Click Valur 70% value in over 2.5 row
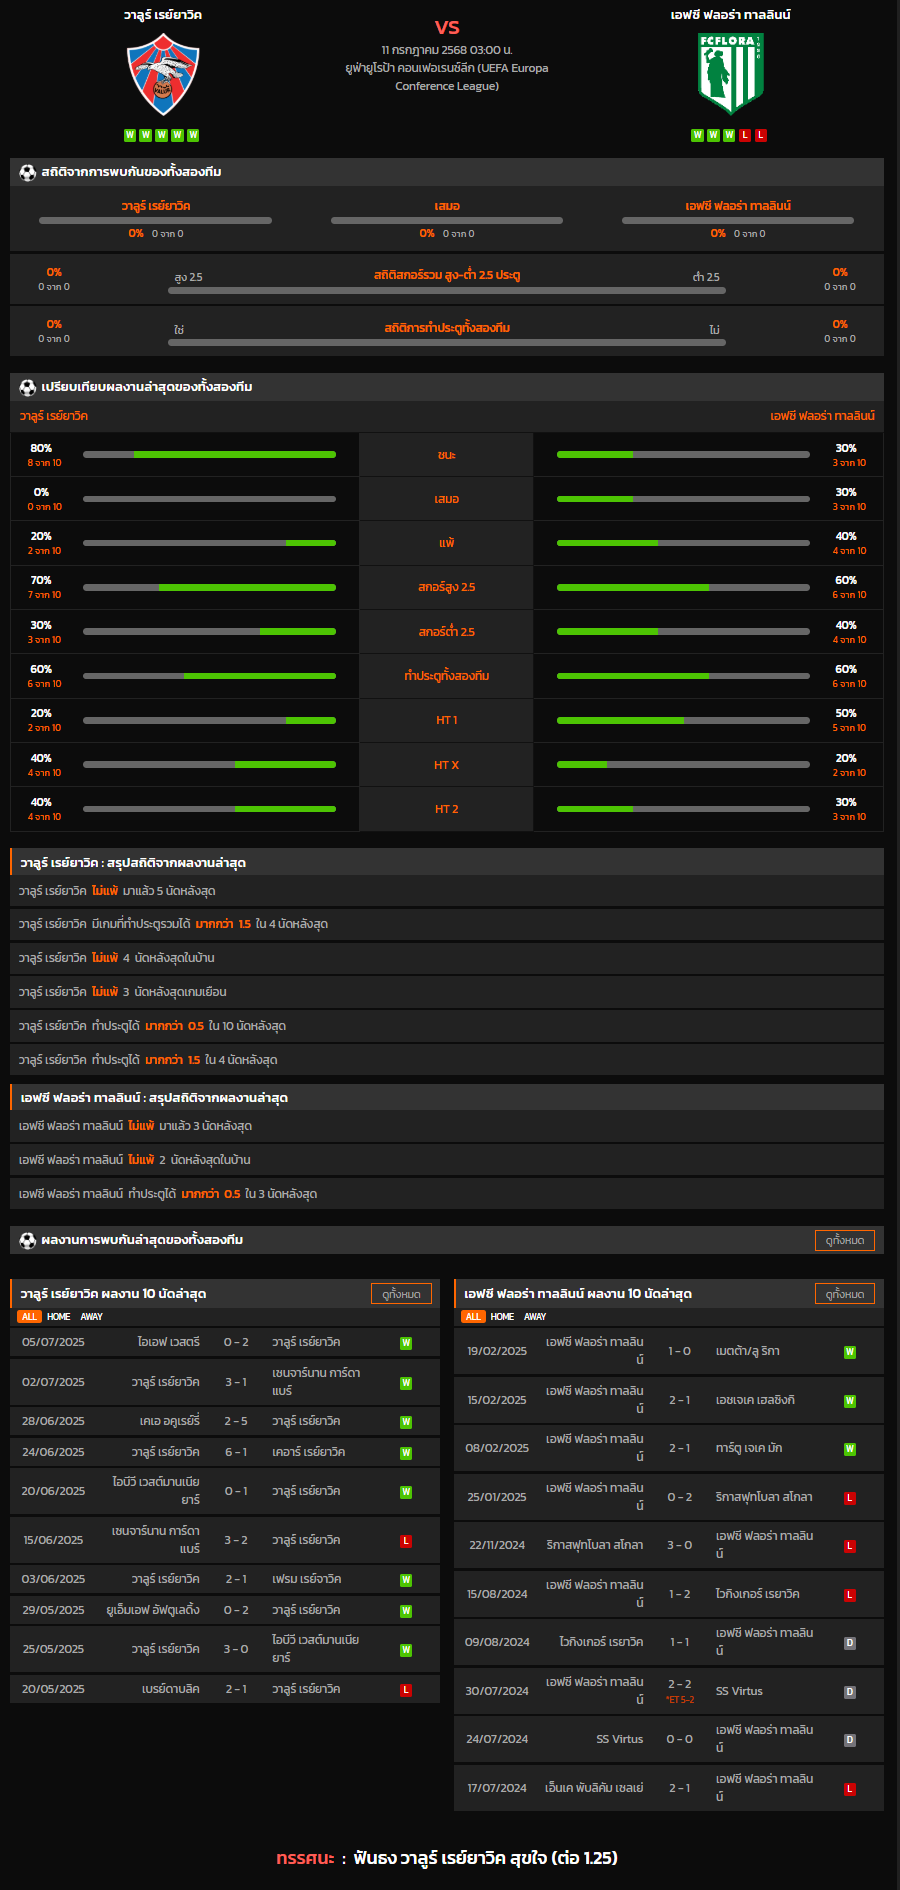 41,580
